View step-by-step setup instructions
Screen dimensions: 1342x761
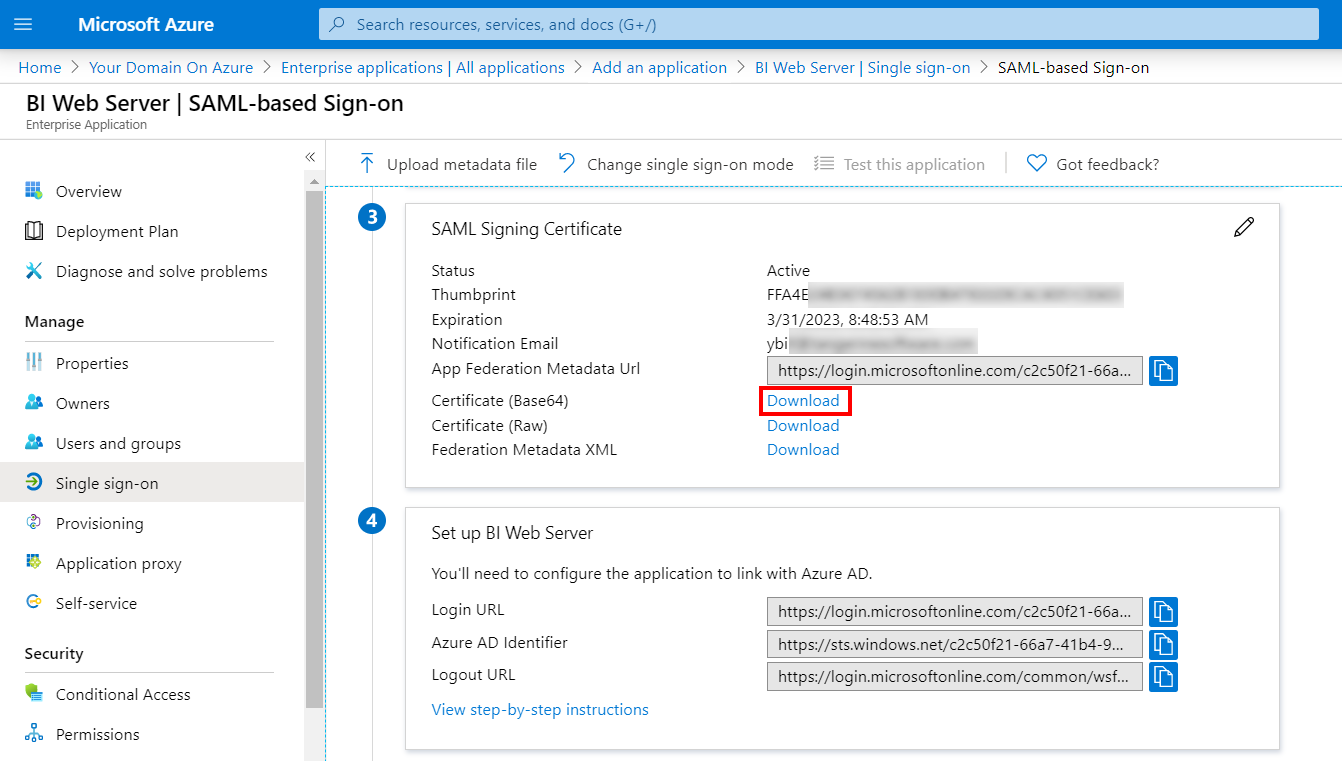tap(540, 709)
